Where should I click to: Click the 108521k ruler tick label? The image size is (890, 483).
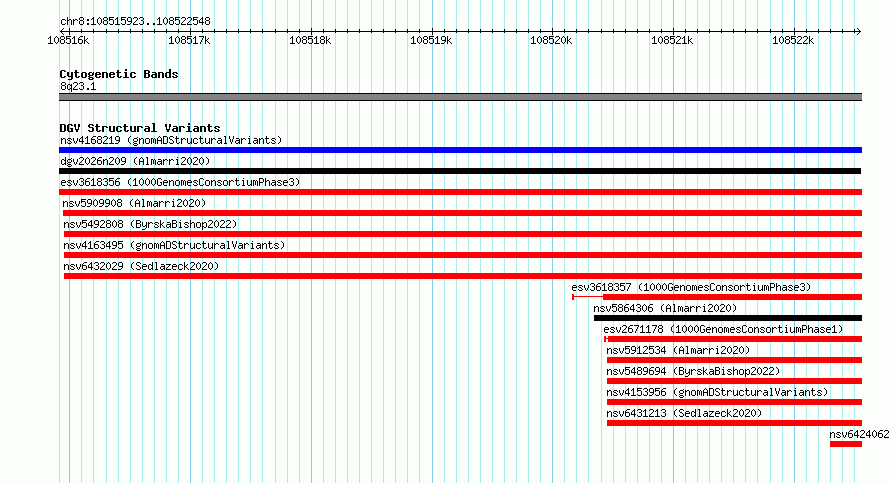click(x=672, y=40)
